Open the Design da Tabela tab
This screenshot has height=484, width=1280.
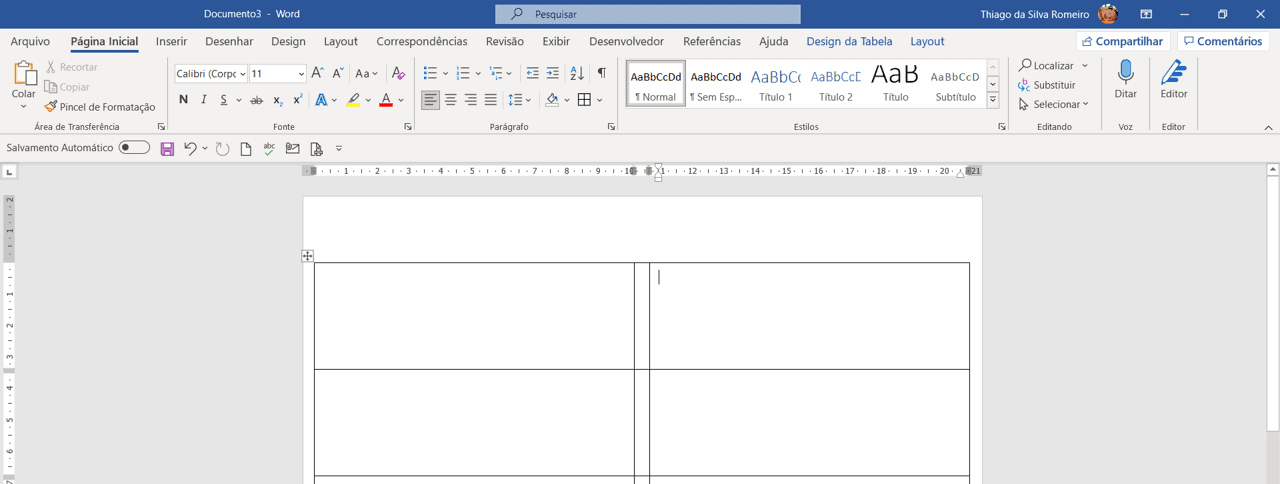[x=849, y=42]
